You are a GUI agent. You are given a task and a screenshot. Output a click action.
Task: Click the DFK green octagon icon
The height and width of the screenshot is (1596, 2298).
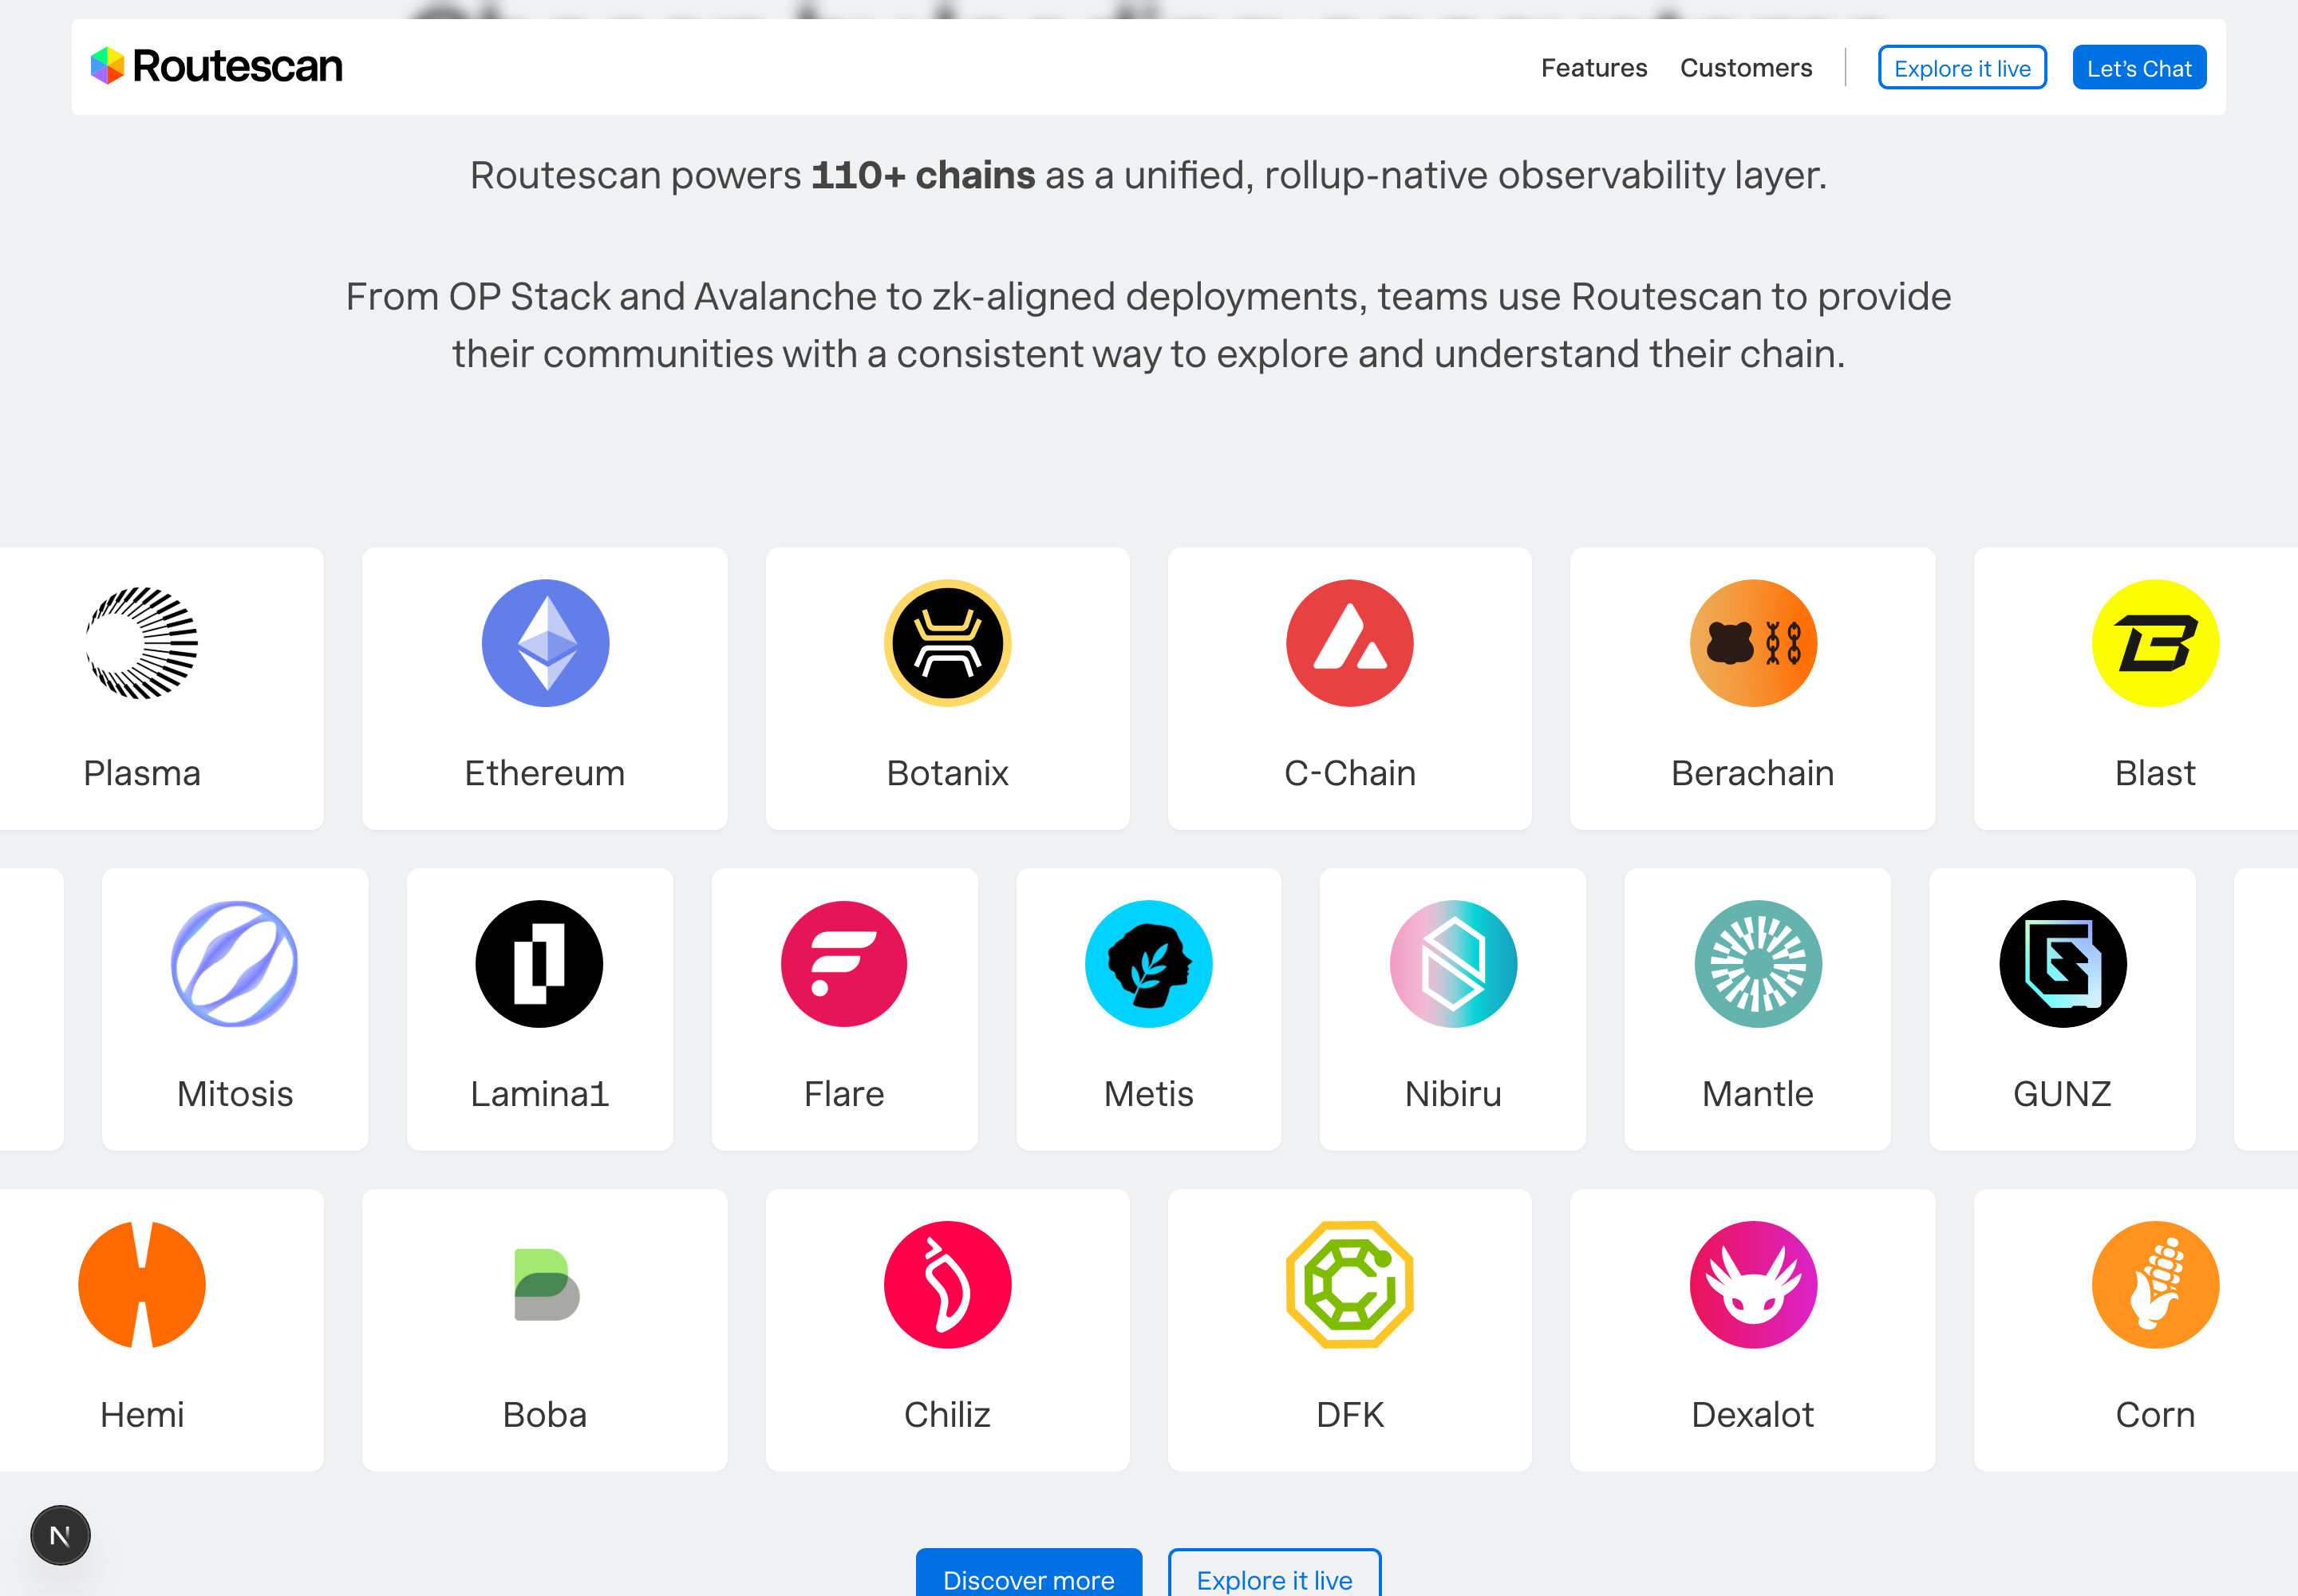(x=1350, y=1285)
